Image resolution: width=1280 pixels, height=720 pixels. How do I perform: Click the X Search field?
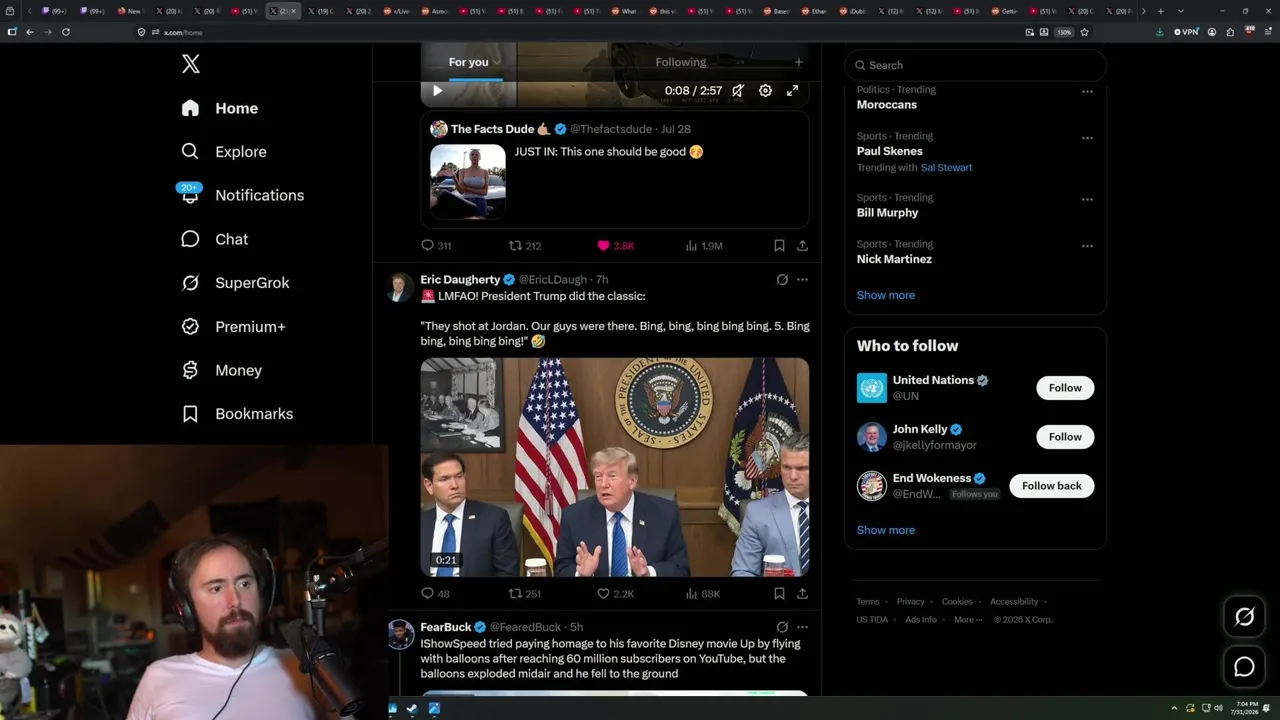[976, 65]
